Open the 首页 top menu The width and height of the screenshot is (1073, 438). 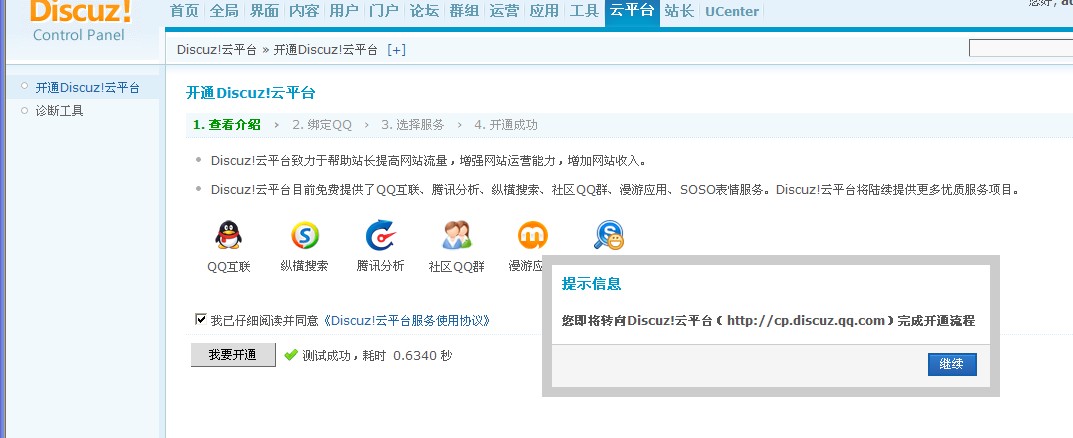tap(184, 11)
